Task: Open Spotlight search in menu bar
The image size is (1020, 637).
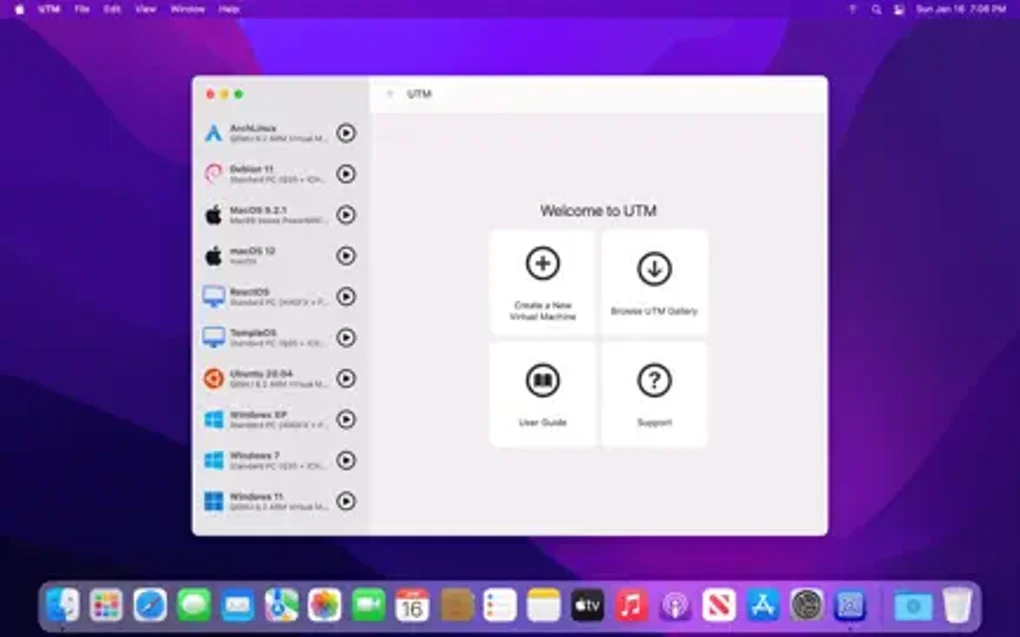Action: click(x=876, y=9)
